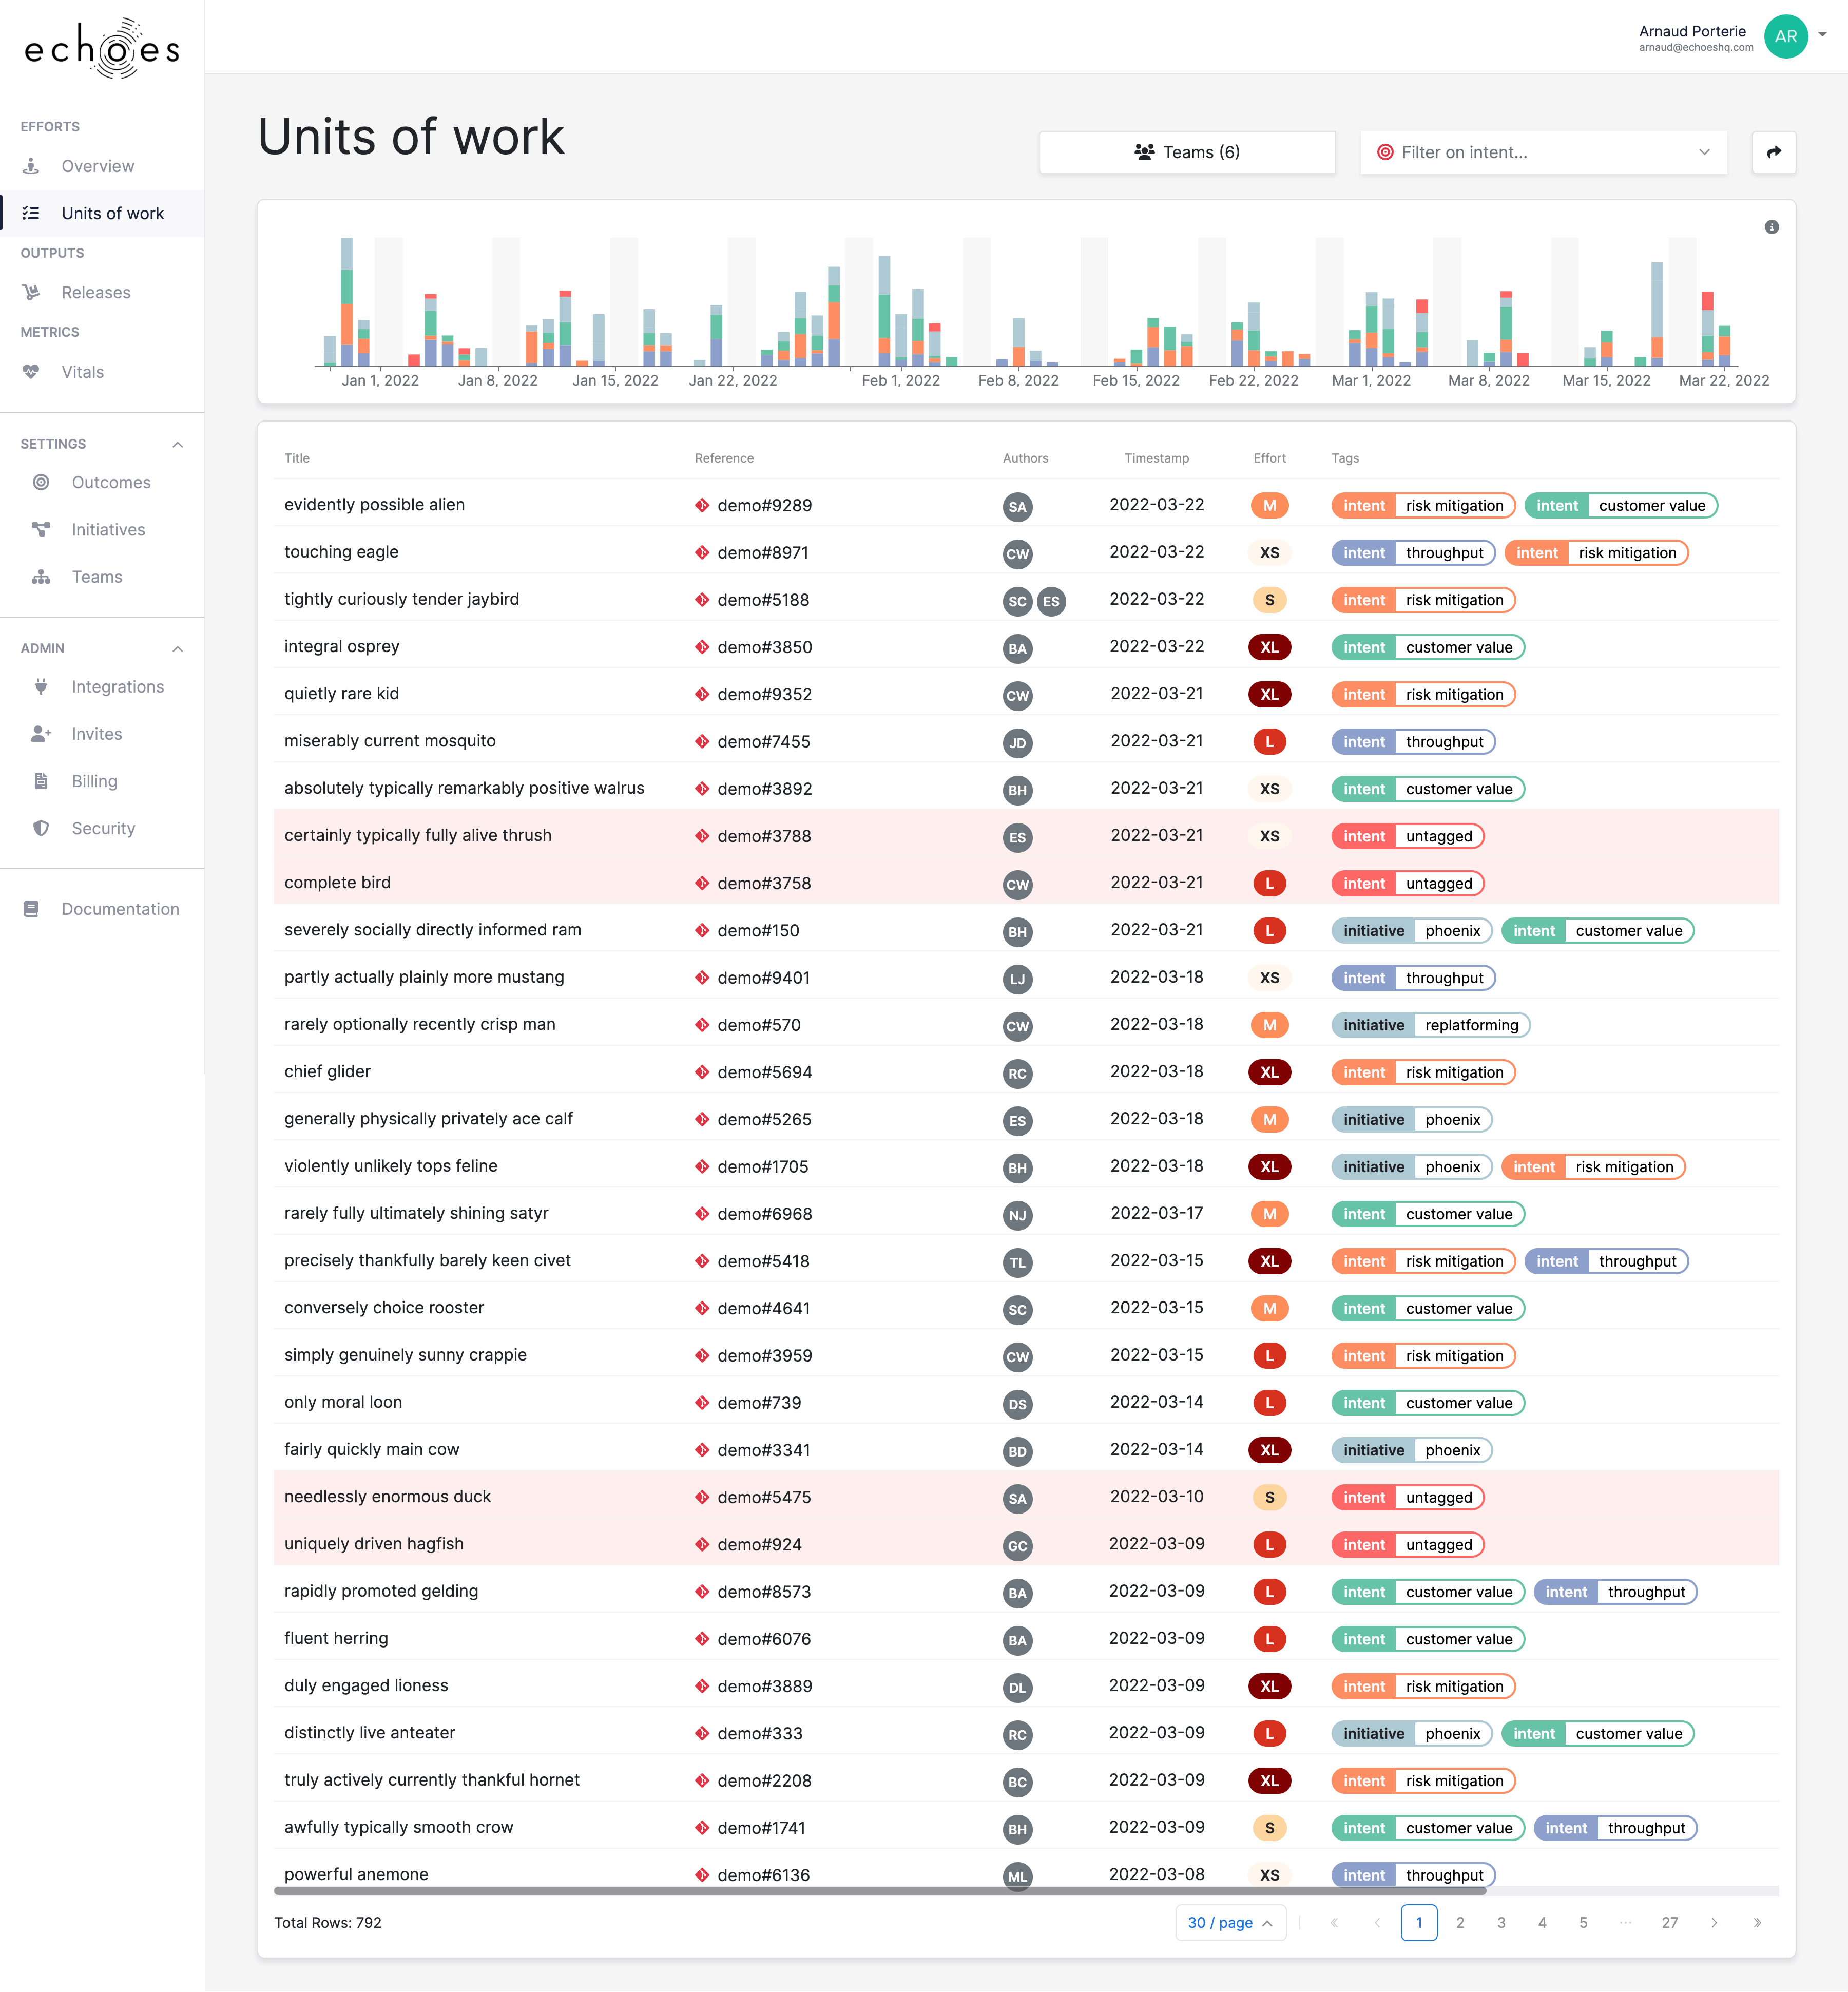Collapse the Admin section chevron

point(178,648)
